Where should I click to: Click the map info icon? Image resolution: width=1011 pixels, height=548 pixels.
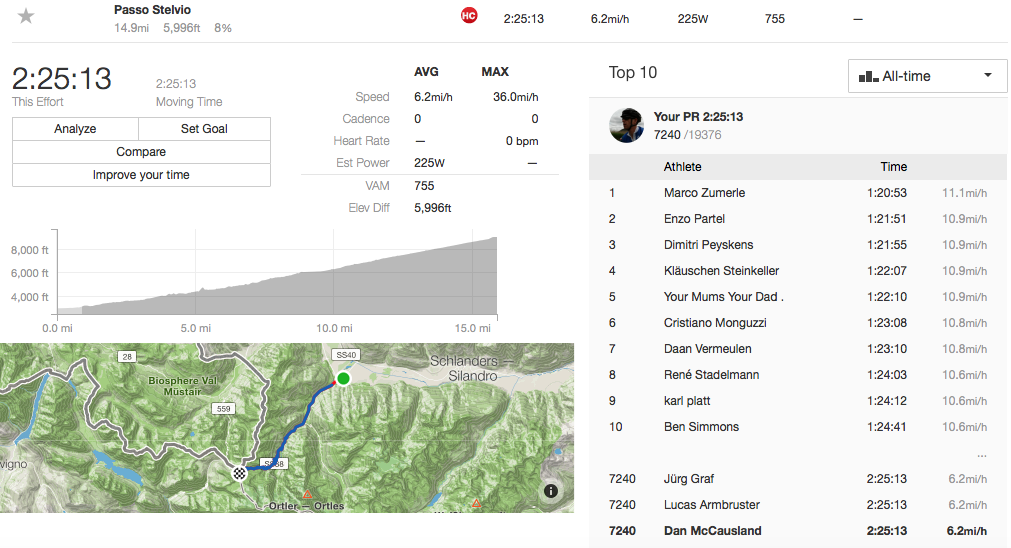tap(550, 491)
